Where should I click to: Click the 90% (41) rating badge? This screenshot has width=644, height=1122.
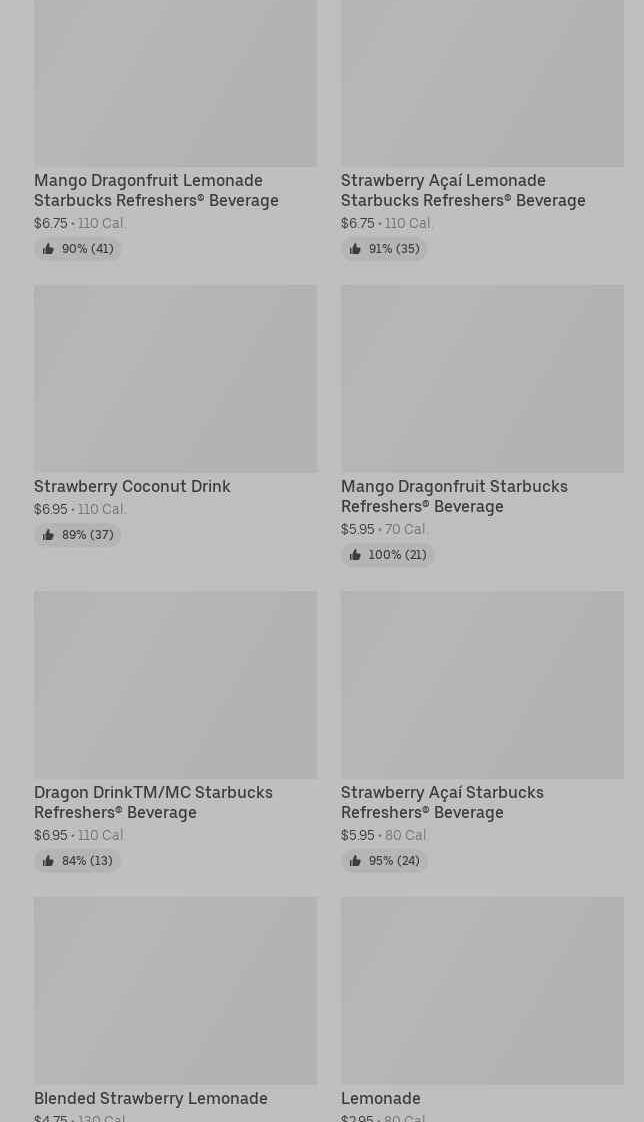point(78,249)
